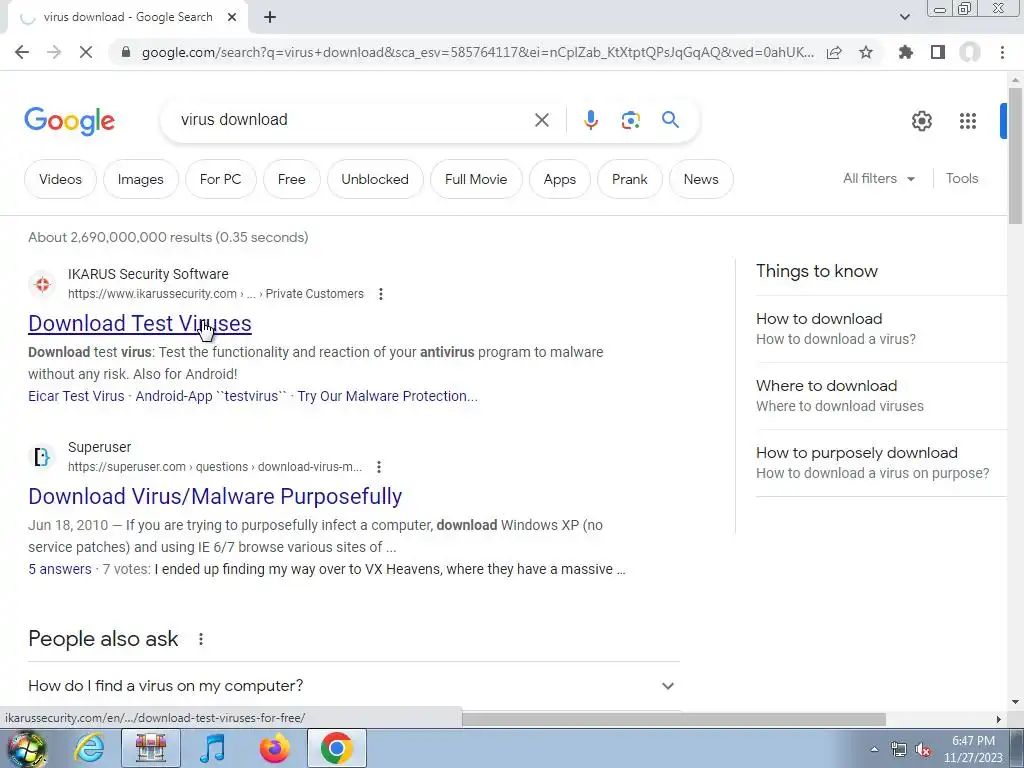This screenshot has width=1024, height=768.
Task: Open Download Virus/Malware Purposefully result
Action: pyautogui.click(x=215, y=496)
